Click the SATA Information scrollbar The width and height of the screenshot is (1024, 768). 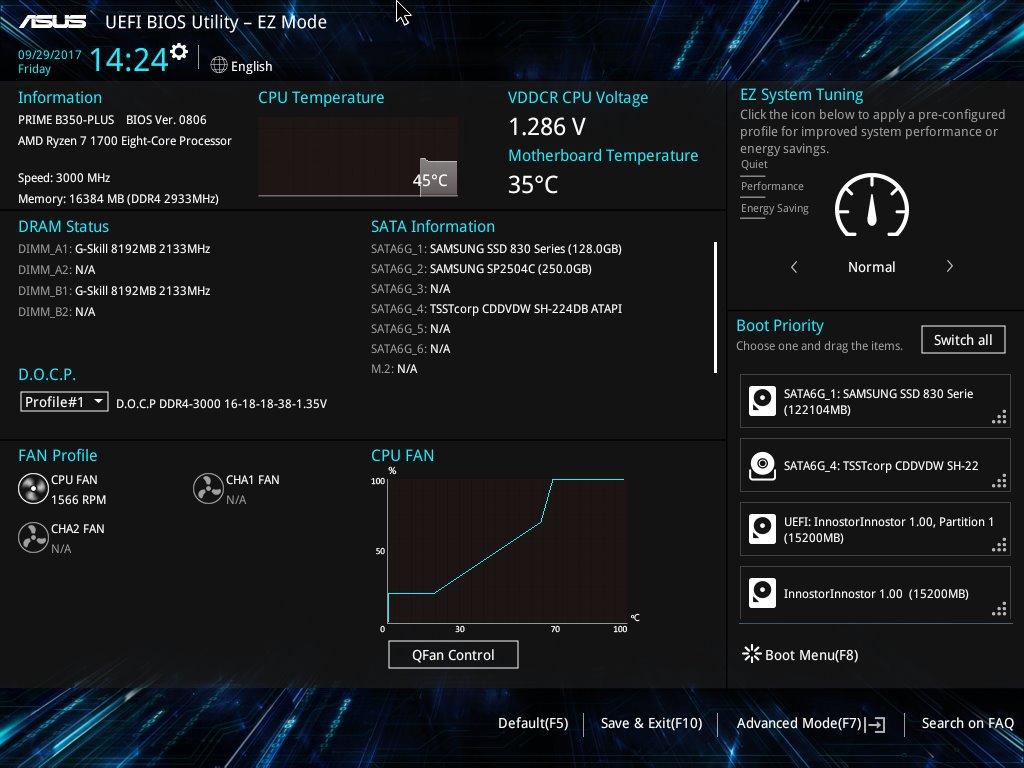716,308
